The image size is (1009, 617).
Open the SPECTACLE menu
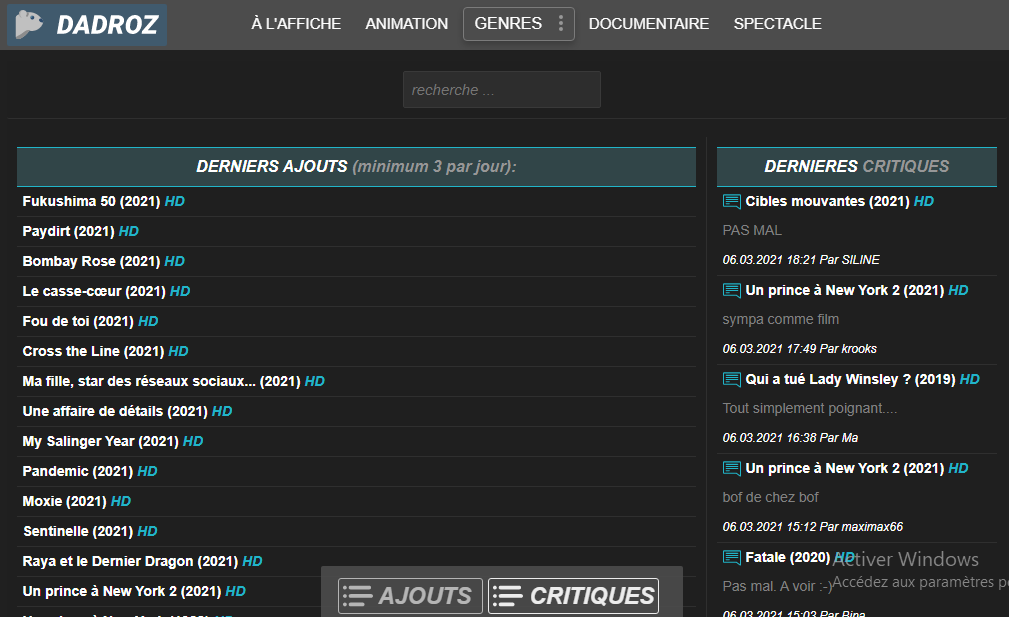click(x=777, y=24)
